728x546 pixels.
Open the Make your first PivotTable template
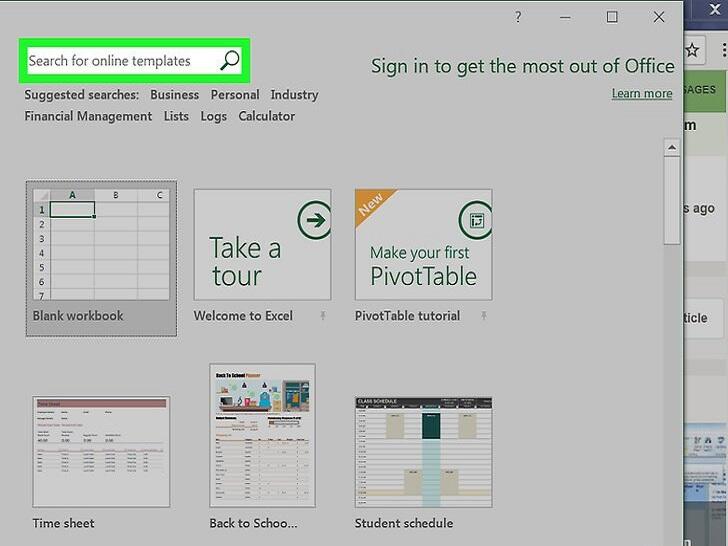coord(423,244)
